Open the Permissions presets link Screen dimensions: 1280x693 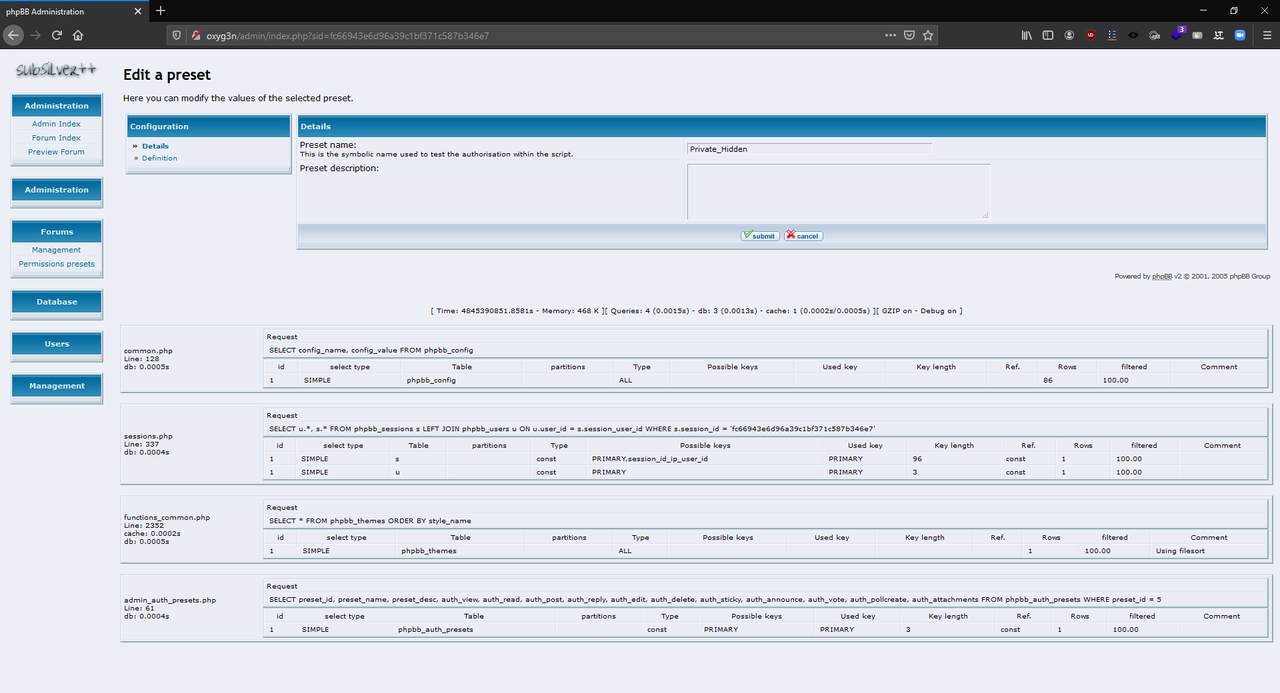tap(57, 264)
